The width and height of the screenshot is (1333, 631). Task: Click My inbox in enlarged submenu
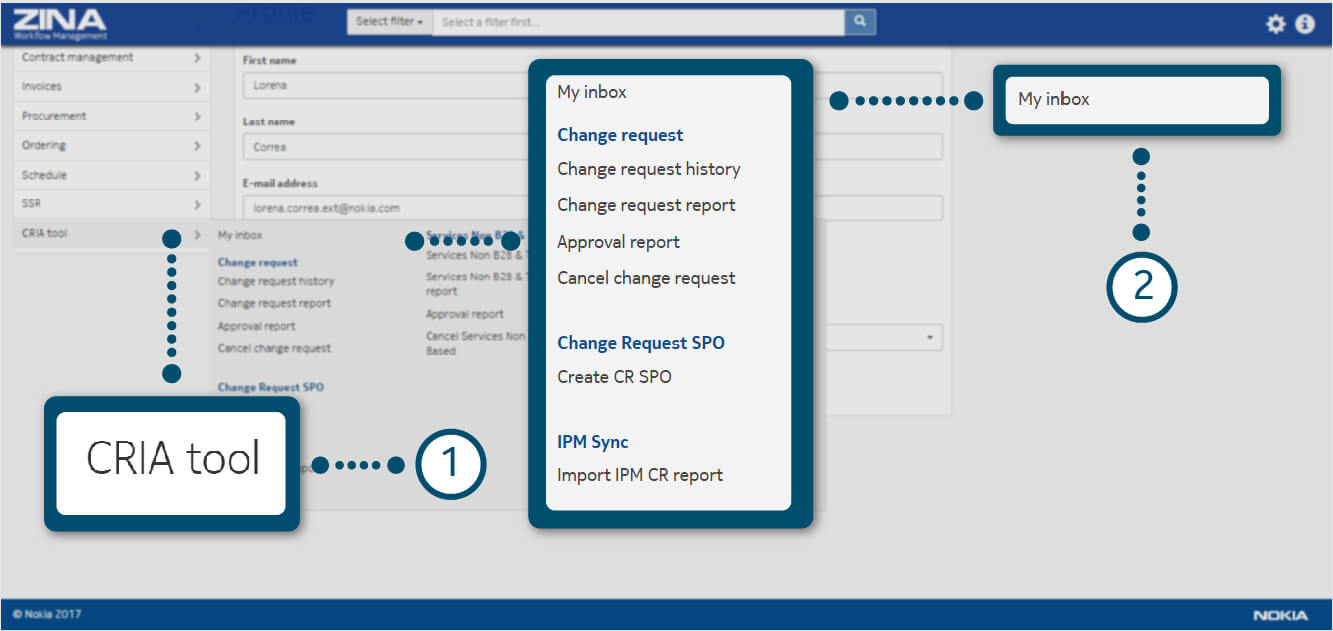point(592,92)
